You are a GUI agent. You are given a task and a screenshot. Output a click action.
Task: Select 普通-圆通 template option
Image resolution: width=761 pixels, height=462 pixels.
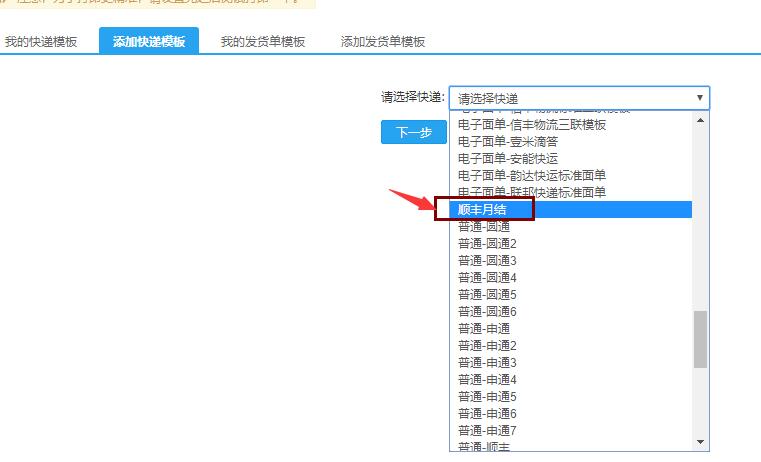(x=485, y=226)
